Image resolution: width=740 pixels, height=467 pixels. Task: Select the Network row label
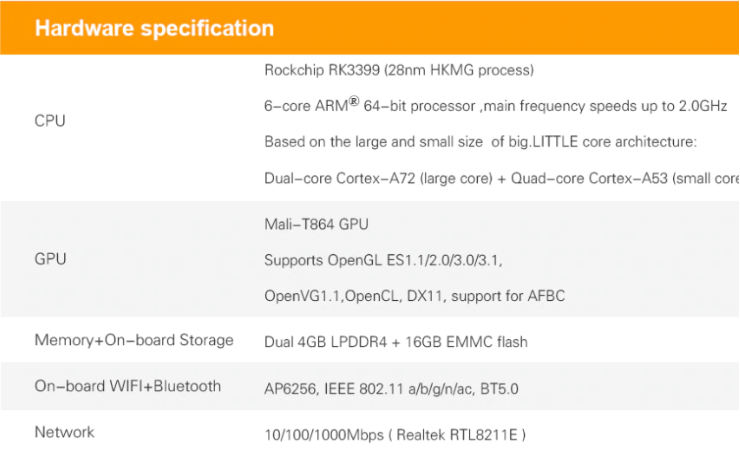(x=65, y=432)
